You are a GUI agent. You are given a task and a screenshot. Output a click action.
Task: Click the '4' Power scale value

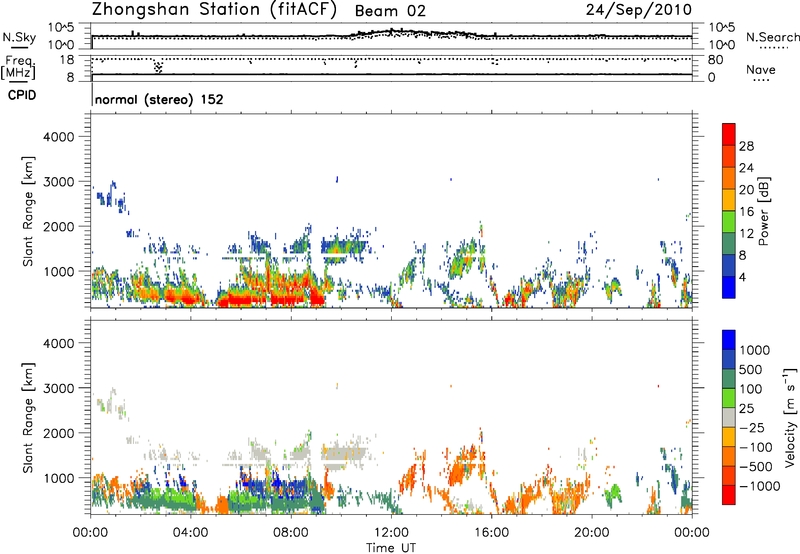click(742, 277)
